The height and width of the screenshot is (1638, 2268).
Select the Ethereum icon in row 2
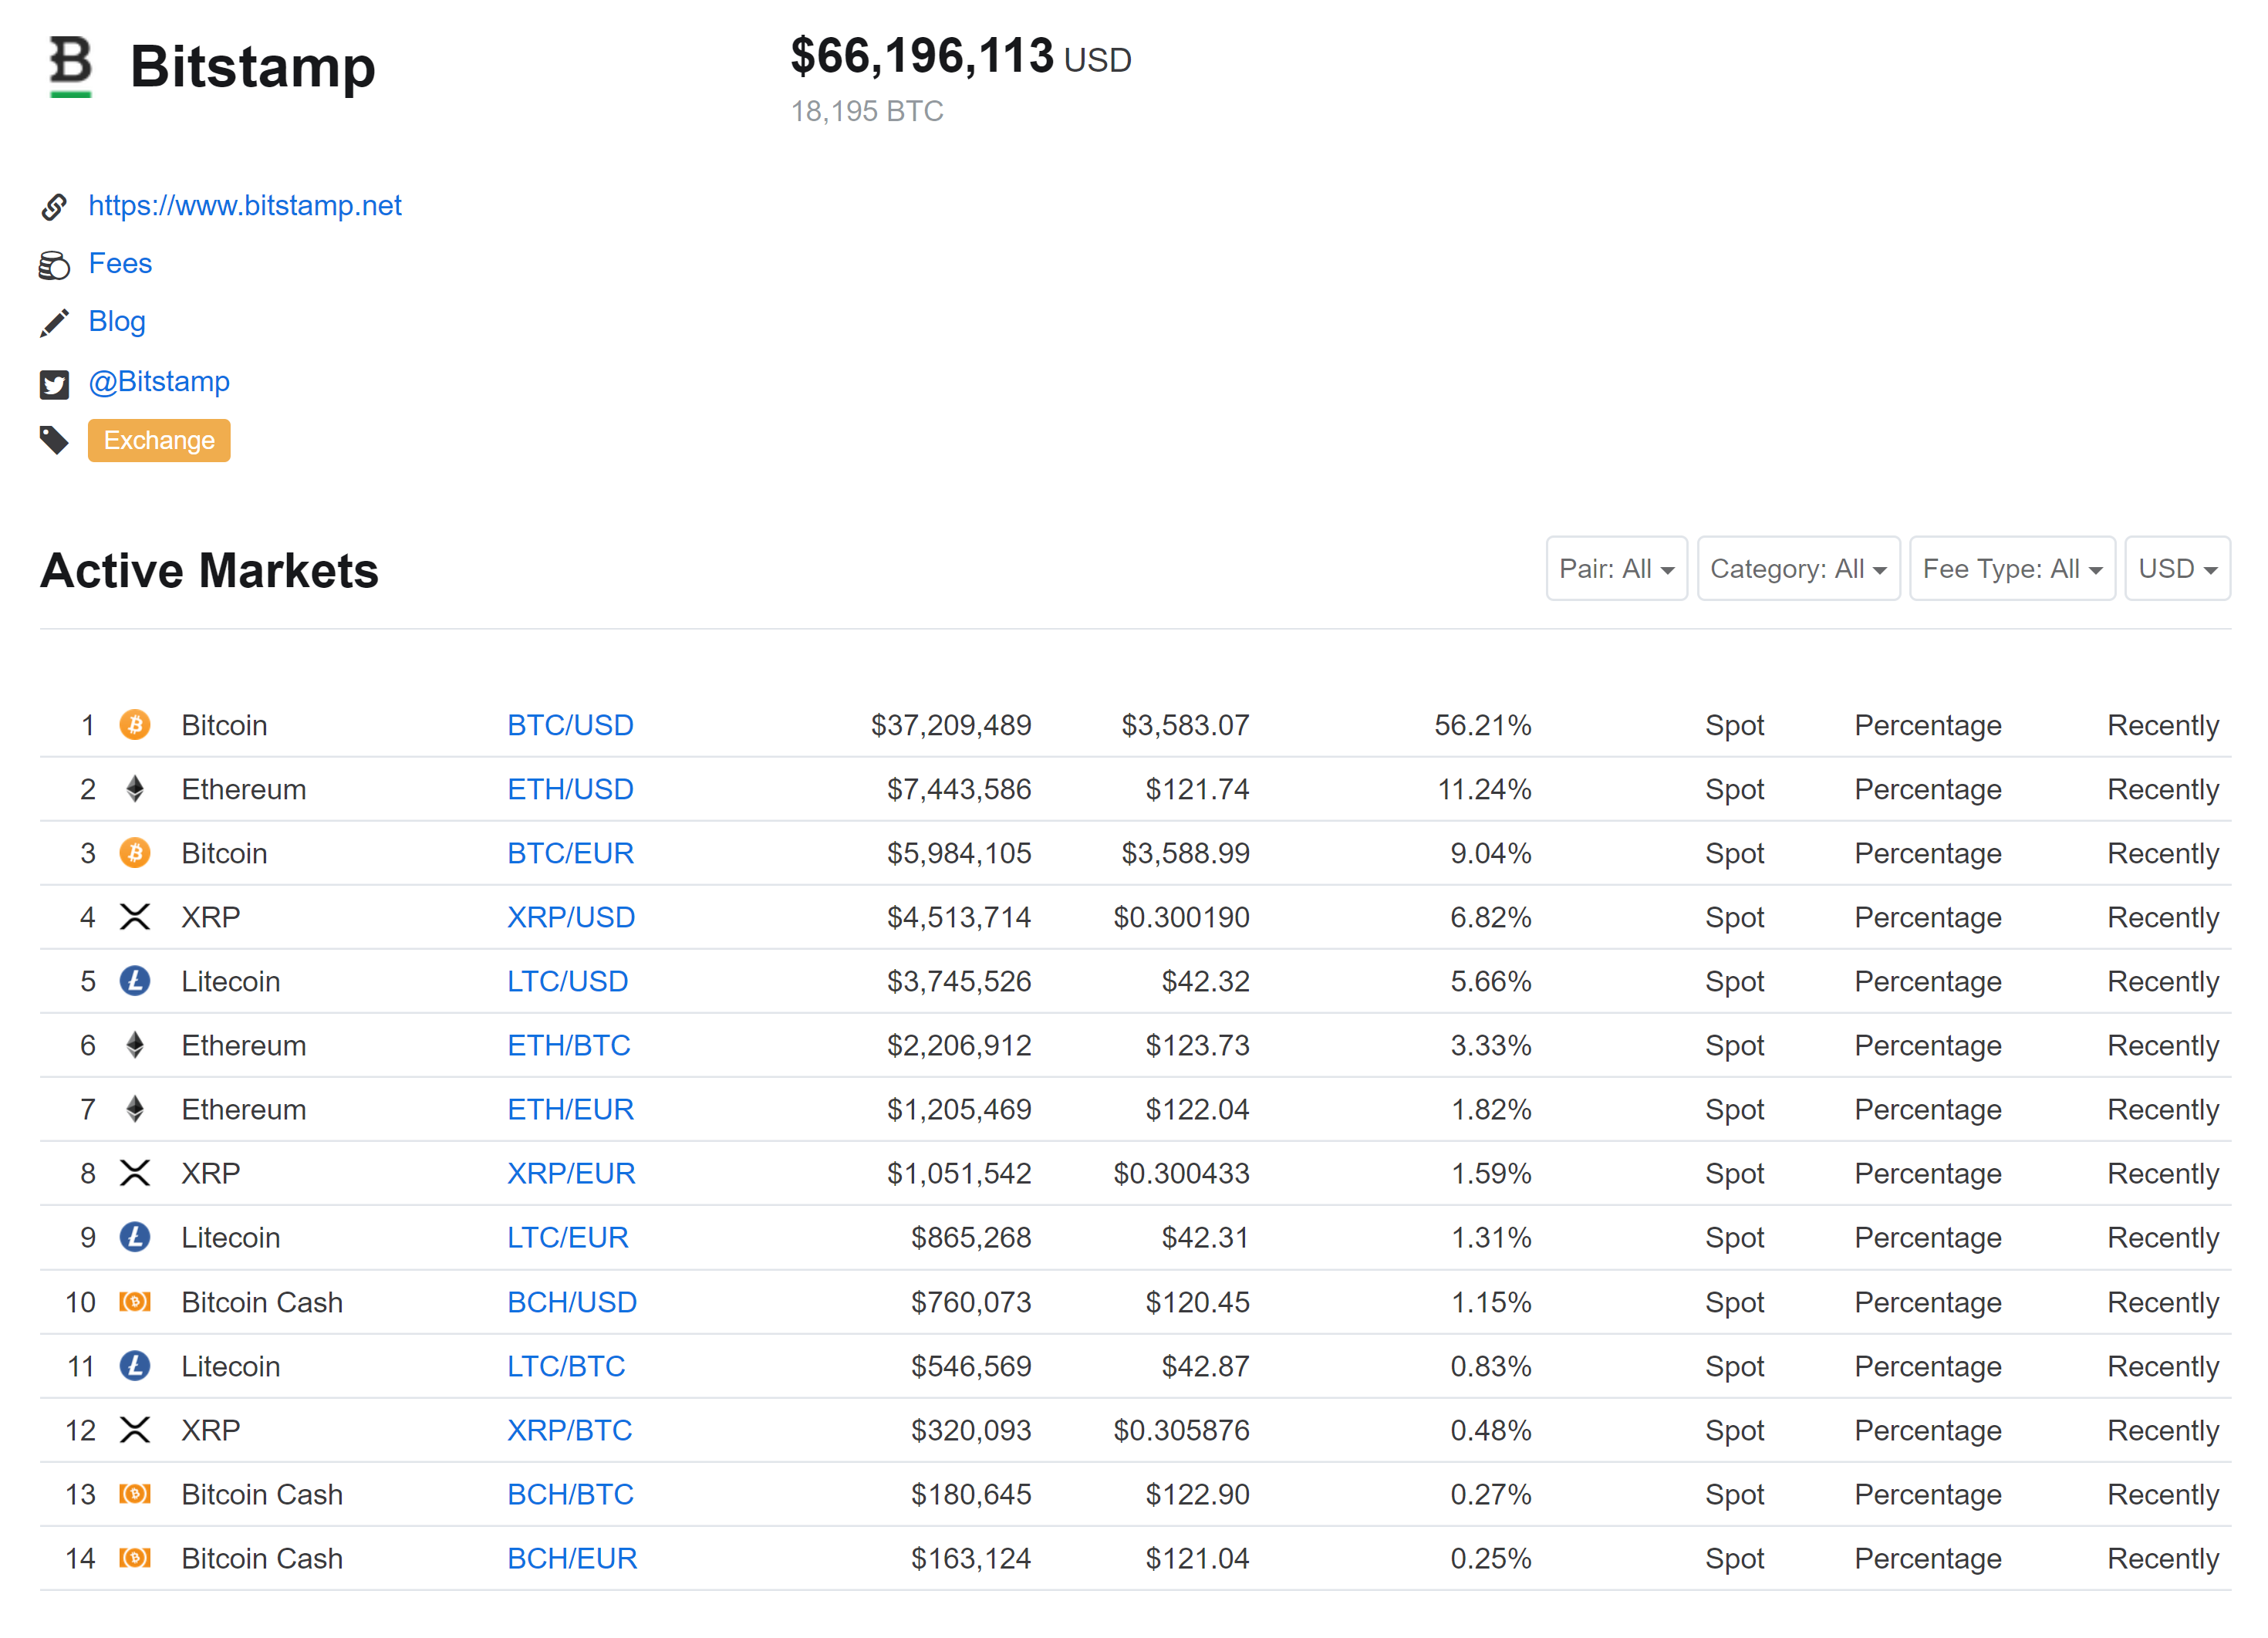tap(136, 788)
